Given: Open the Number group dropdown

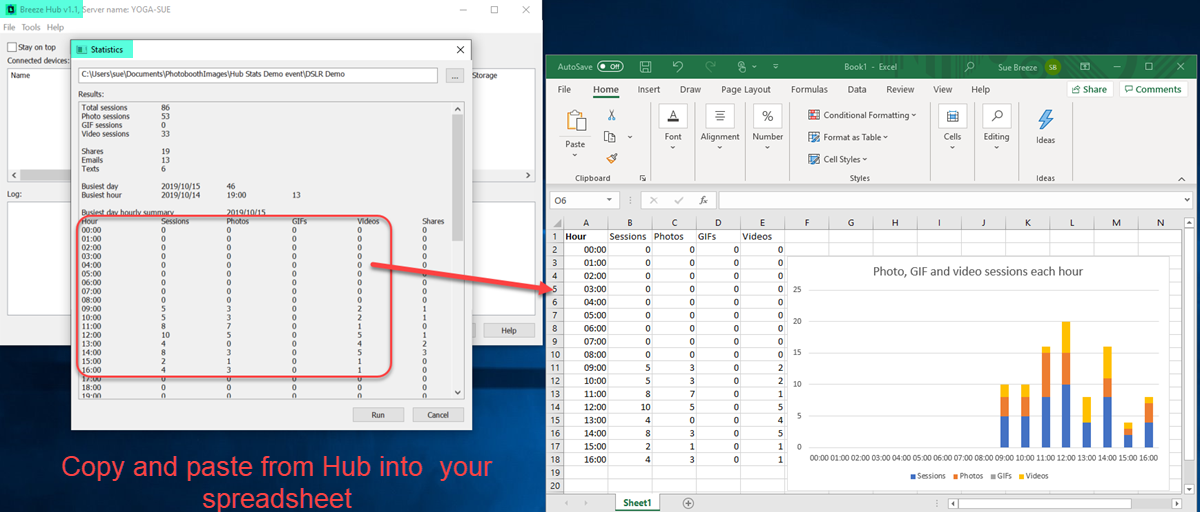Looking at the screenshot, I should (x=767, y=126).
